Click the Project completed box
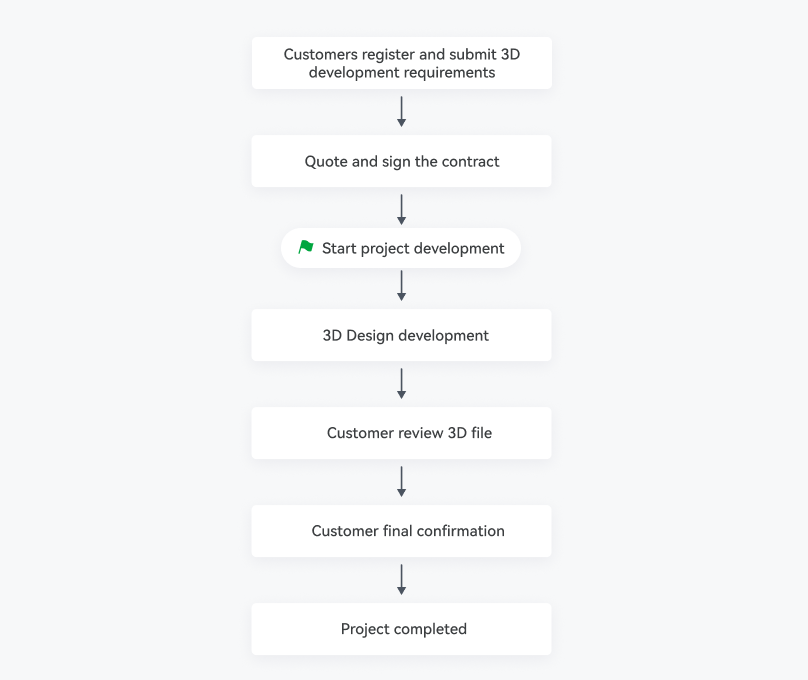Image resolution: width=808 pixels, height=680 pixels. [401, 629]
